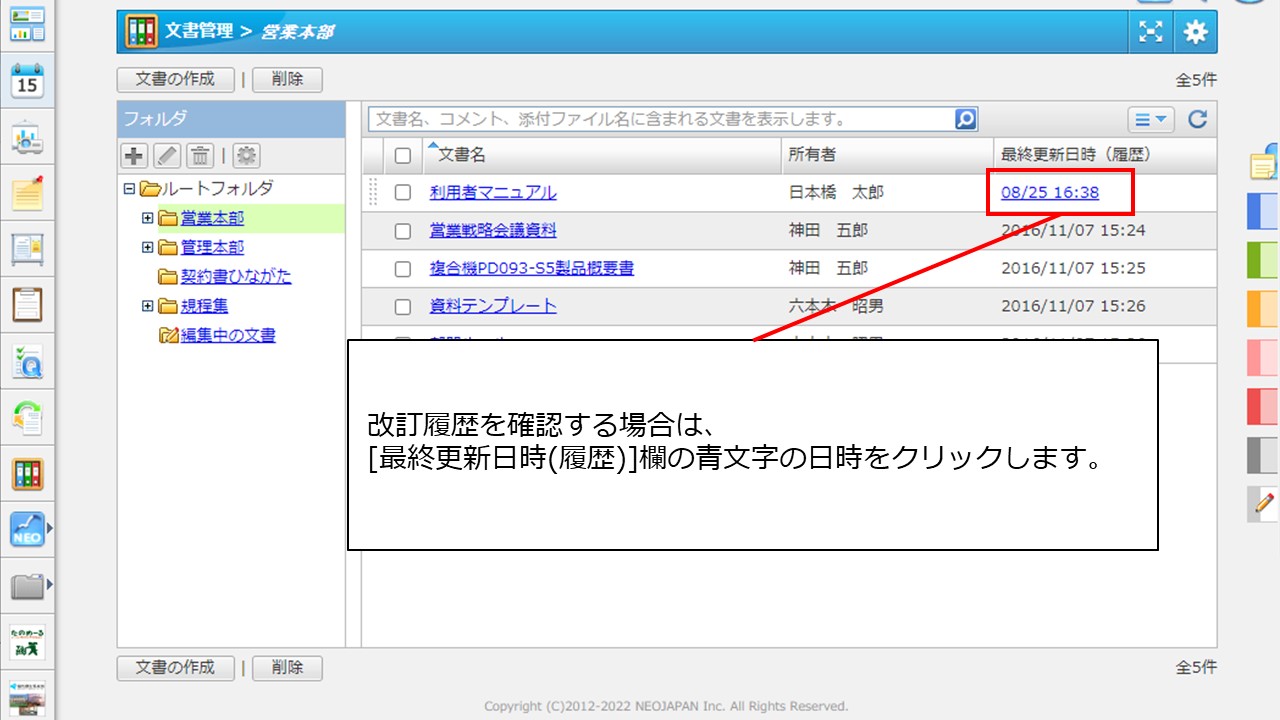
Task: Open the list view options dropdown
Action: tap(1151, 120)
